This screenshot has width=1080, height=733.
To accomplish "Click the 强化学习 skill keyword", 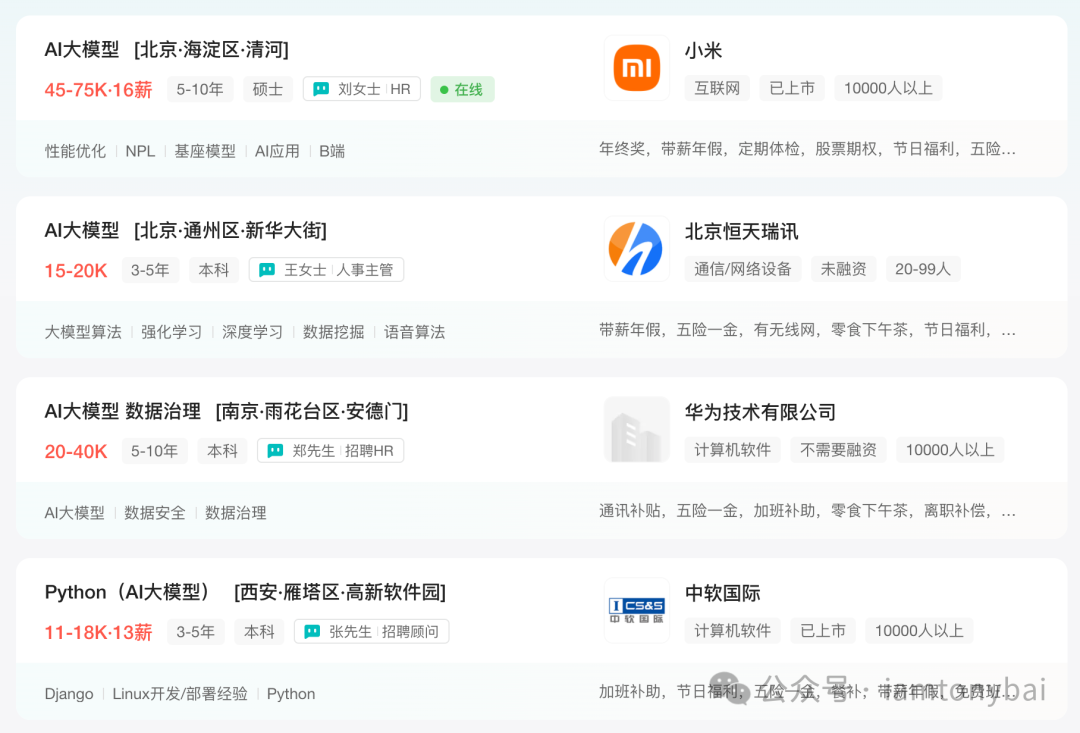I will pos(172,332).
